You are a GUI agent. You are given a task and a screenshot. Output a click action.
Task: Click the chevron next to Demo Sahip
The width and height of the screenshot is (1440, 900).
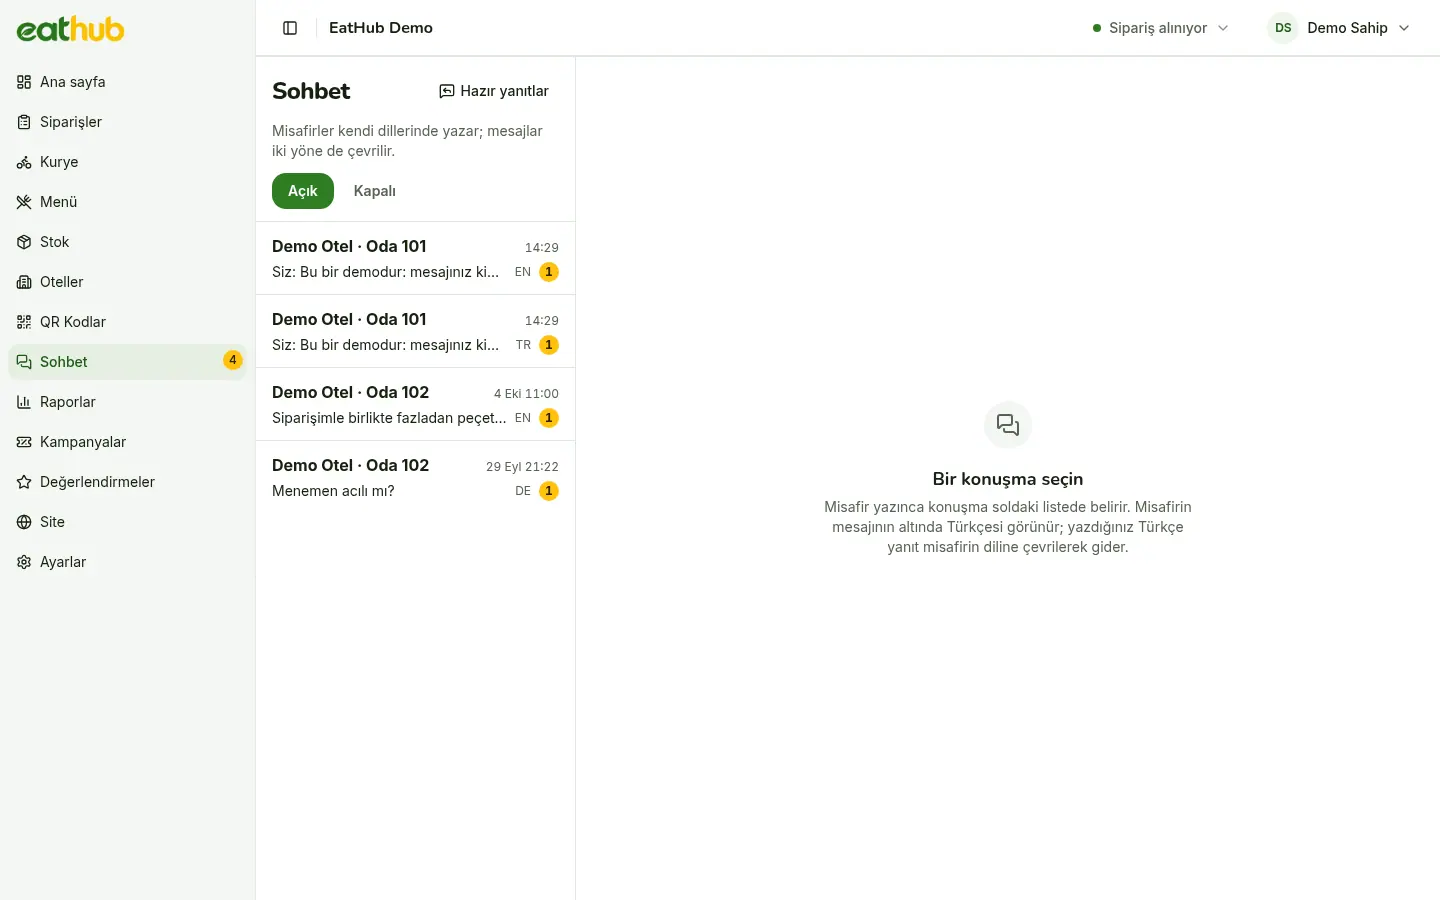tap(1404, 28)
